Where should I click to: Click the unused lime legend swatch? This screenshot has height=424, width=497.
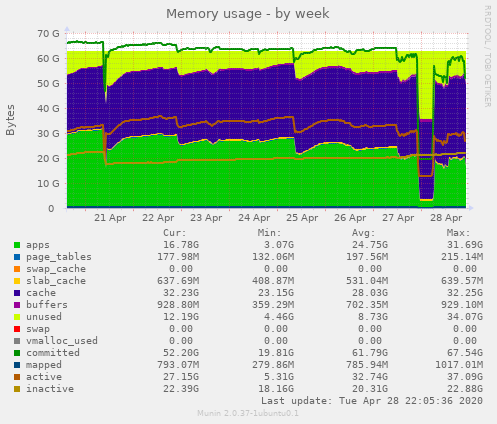click(17, 317)
